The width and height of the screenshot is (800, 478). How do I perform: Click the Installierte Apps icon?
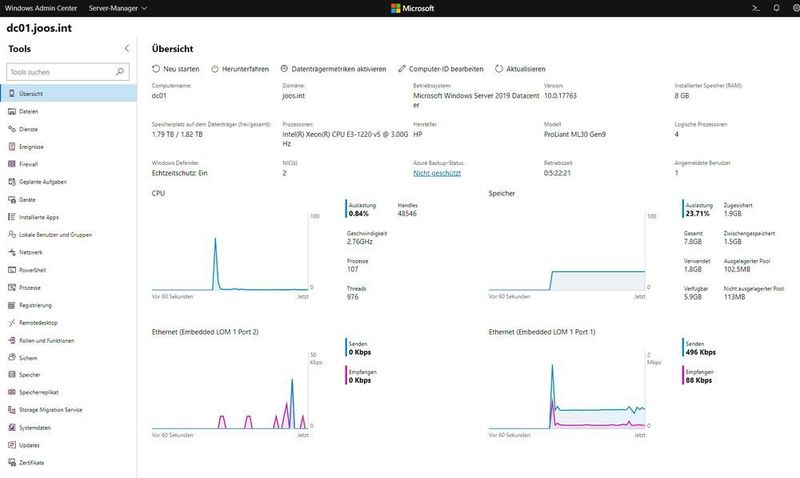tap(12, 217)
